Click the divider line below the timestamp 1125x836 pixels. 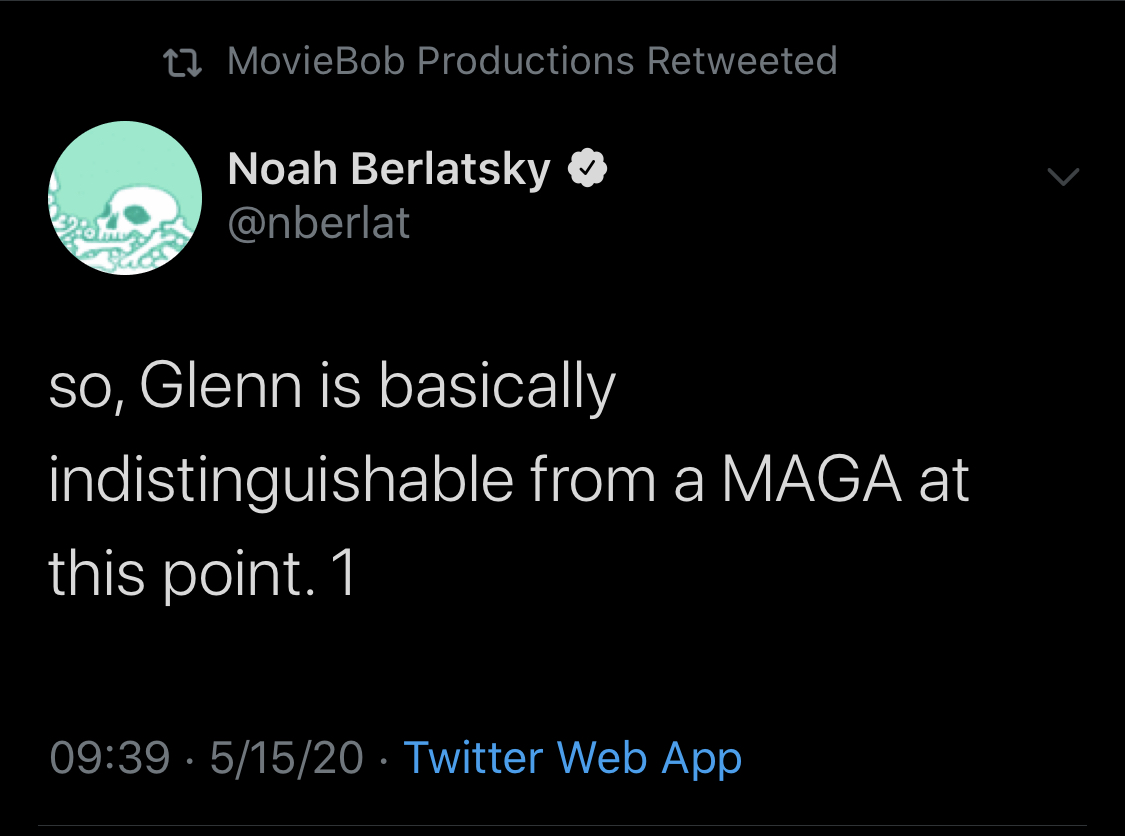tap(562, 825)
